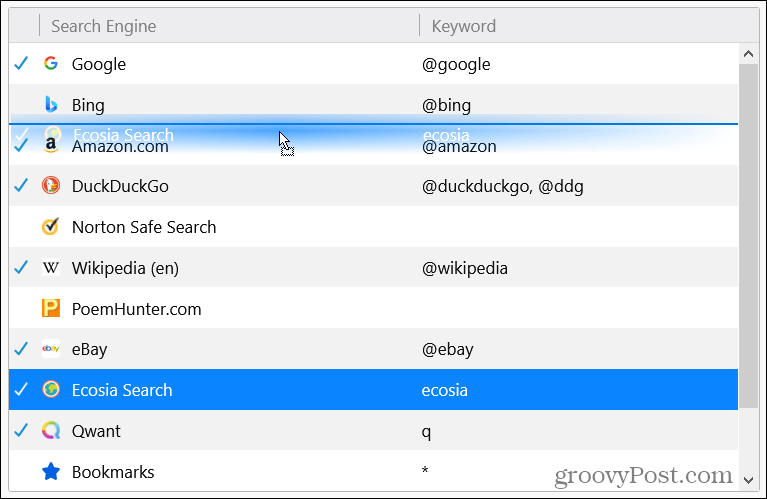Click the scrollbar down arrow
Viewport: 767px width, 499px height.
tap(748, 480)
